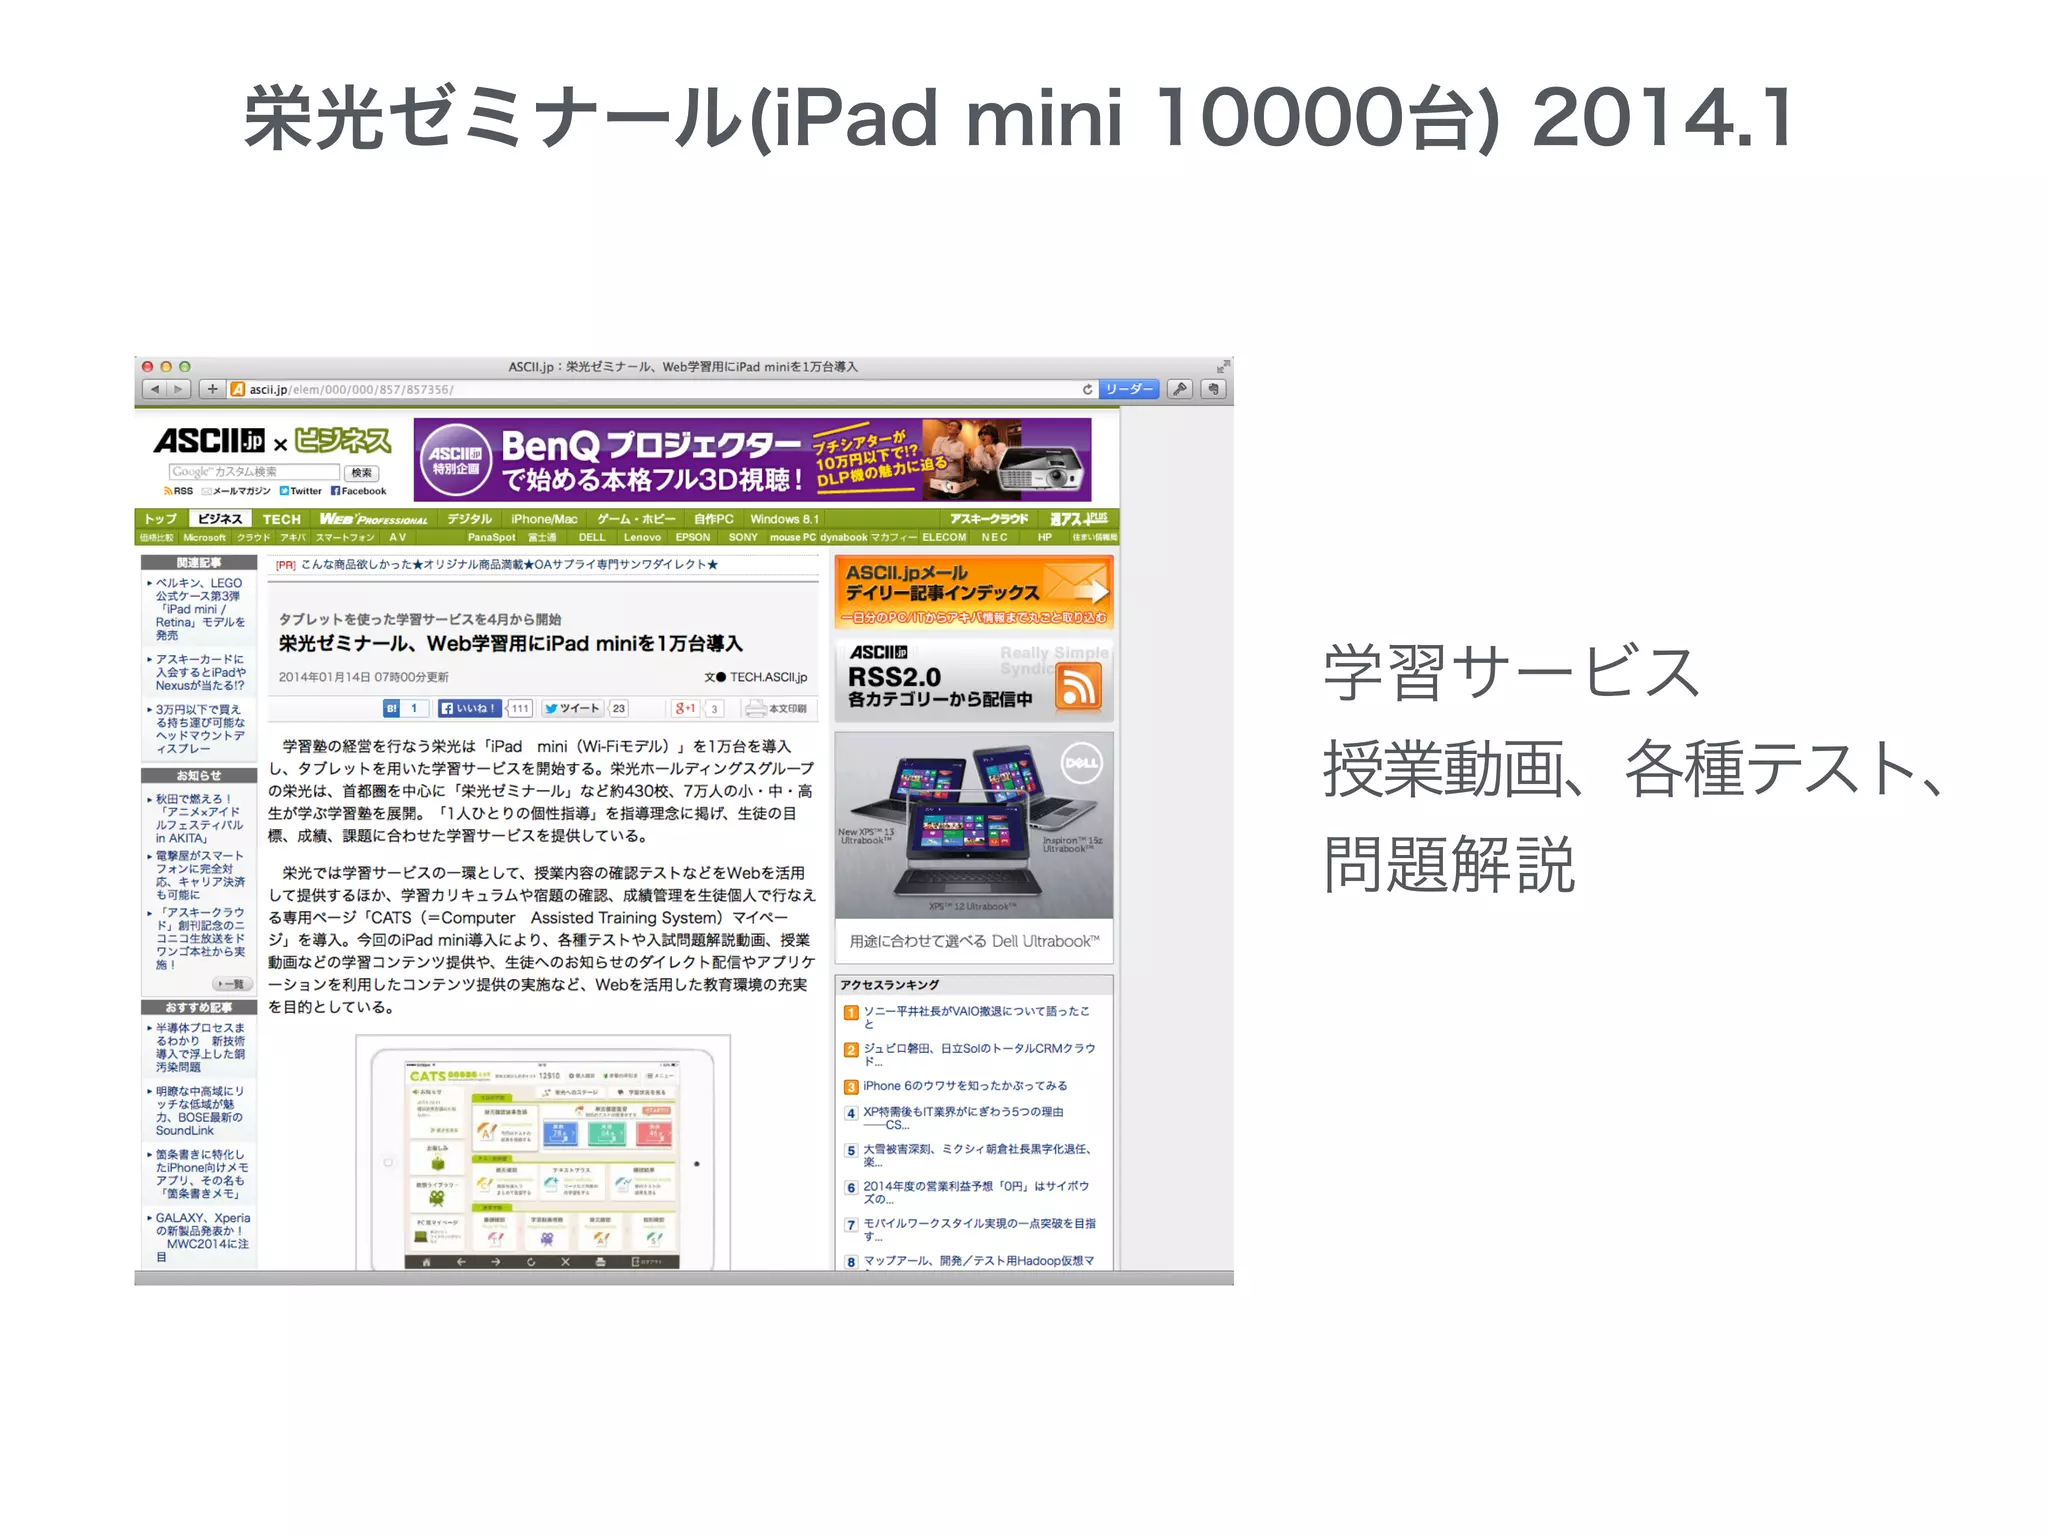Reload the page with the refresh icon
This screenshot has height=1536, width=2048.
tap(1087, 389)
